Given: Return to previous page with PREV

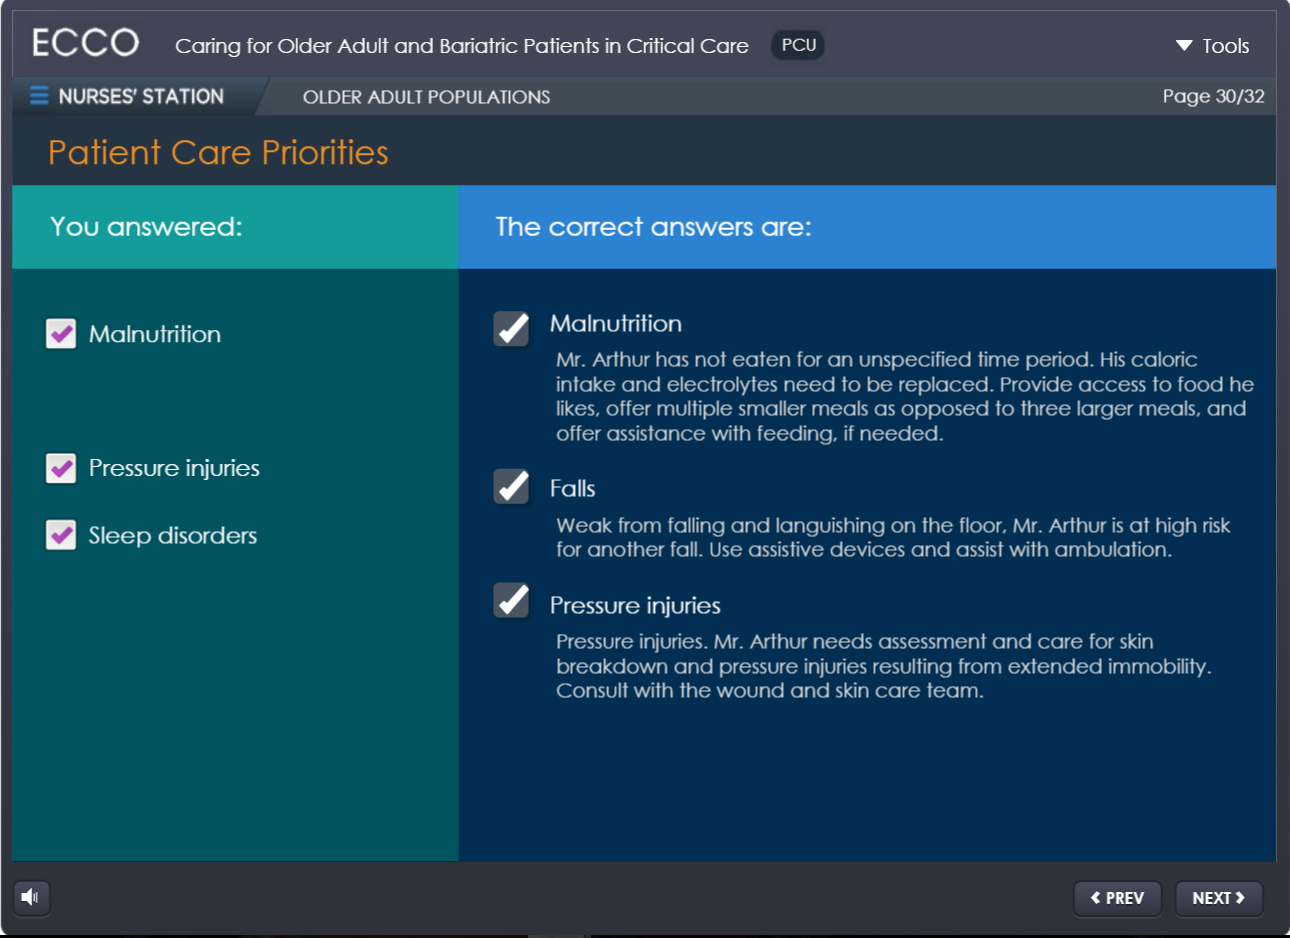Looking at the screenshot, I should 1117,898.
